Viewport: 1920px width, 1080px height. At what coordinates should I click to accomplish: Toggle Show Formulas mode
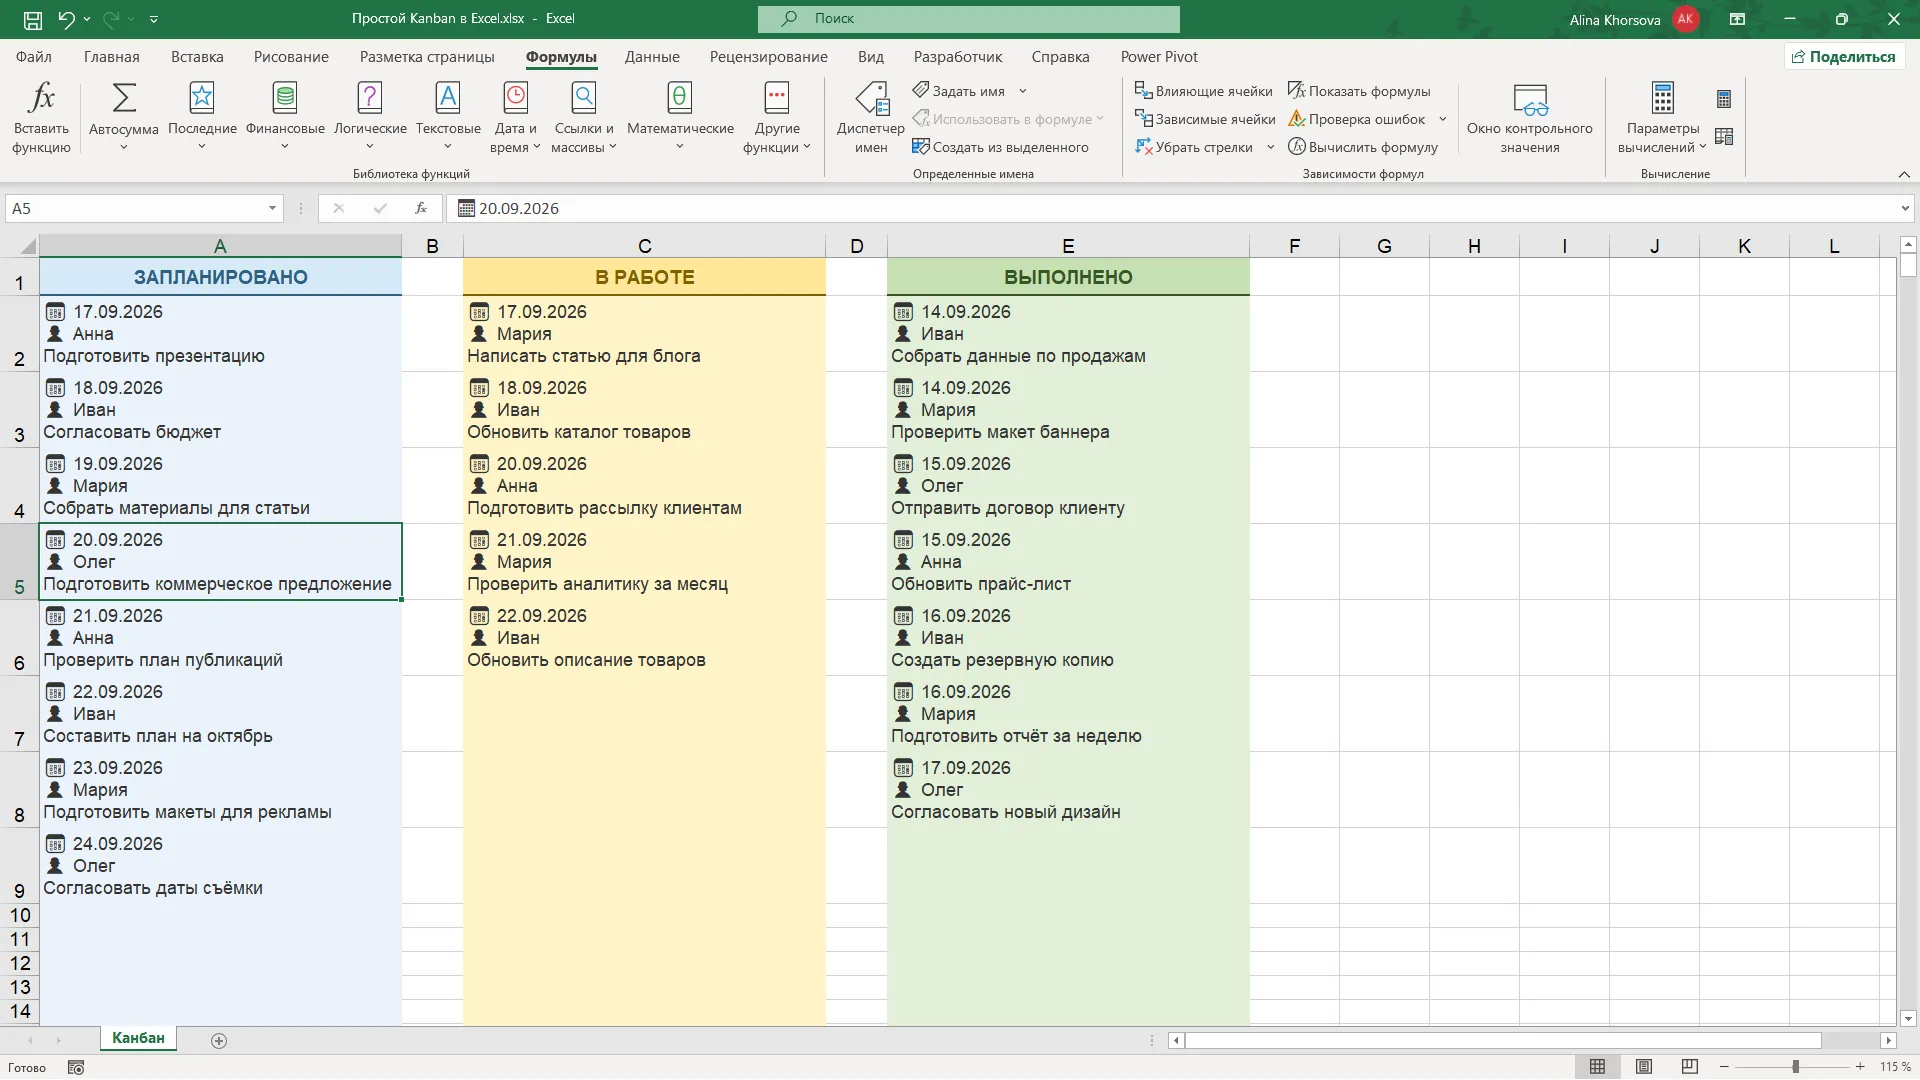[1359, 91]
